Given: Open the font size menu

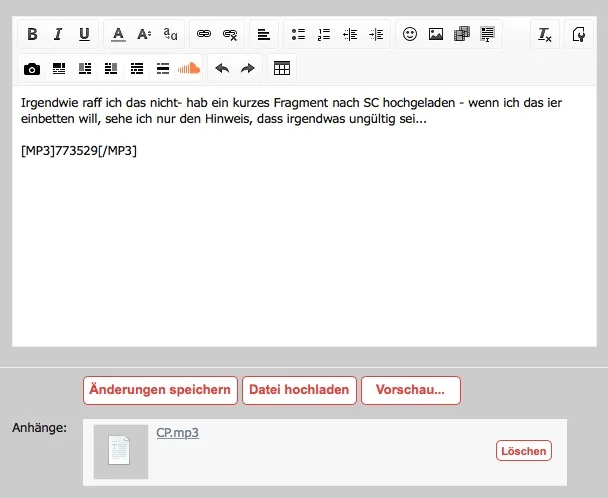Looking at the screenshot, I should coord(144,35).
